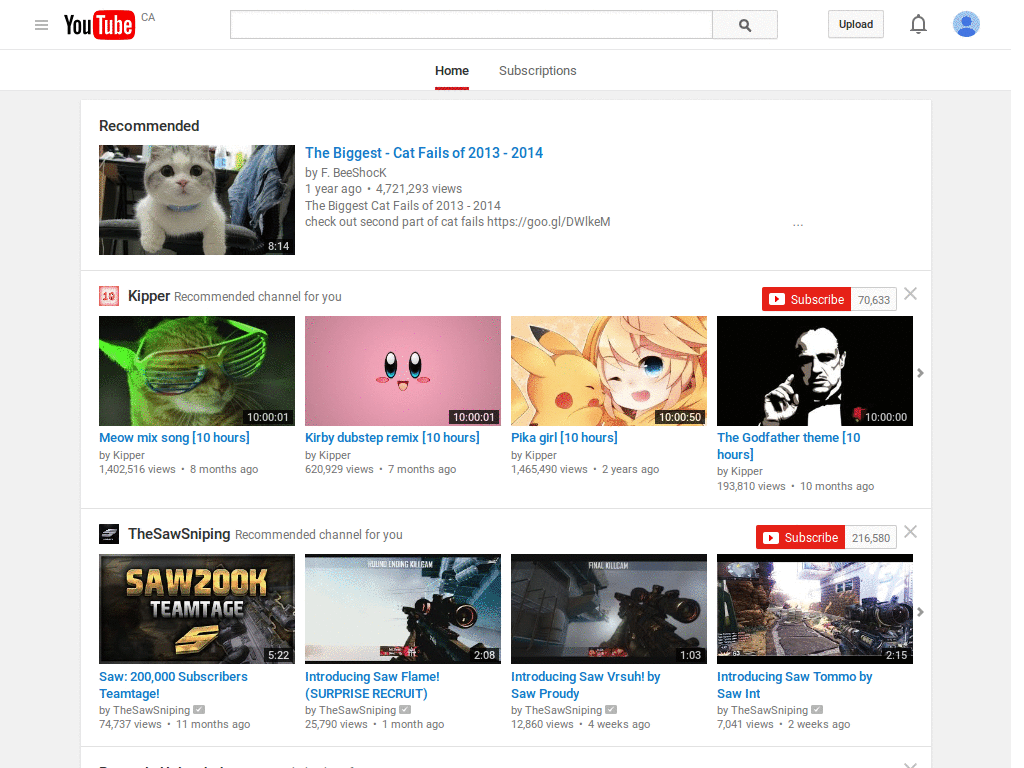Screen dimensions: 1024x768
Task: Dismiss the TheSawSniping channel recommendation
Action: (910, 532)
